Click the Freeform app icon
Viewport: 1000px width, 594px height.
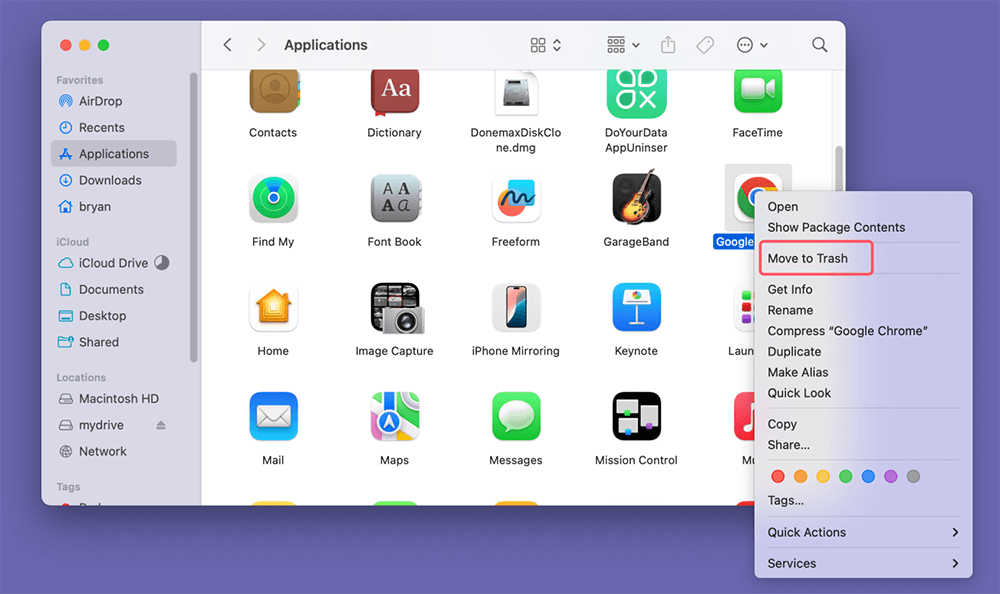(516, 199)
